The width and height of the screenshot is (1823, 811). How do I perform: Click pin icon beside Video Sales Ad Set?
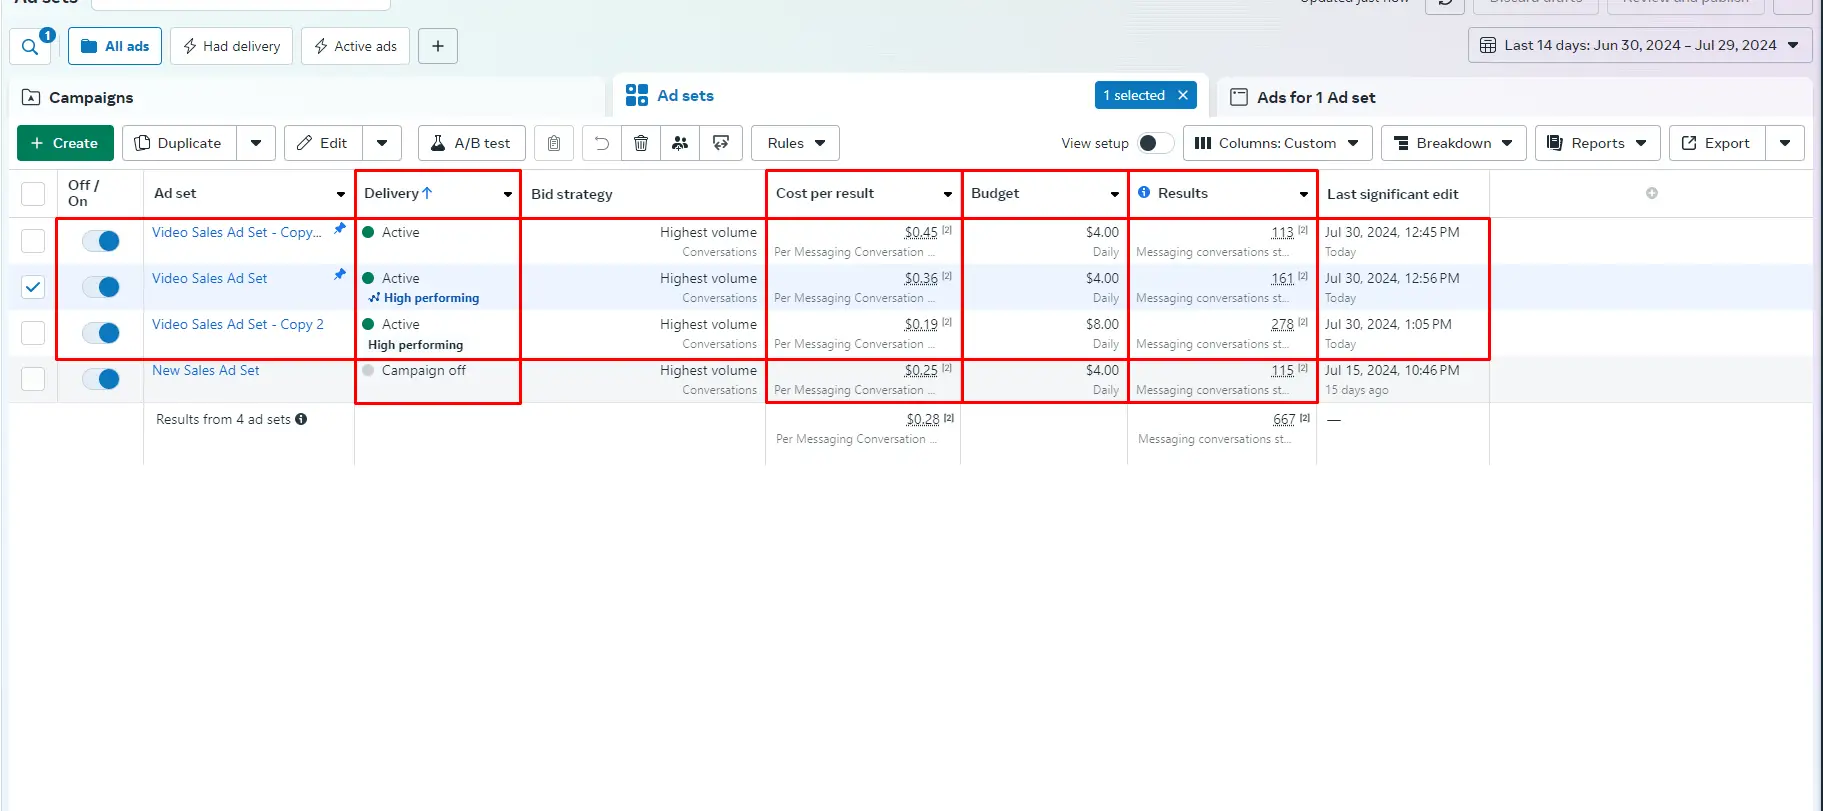(340, 274)
